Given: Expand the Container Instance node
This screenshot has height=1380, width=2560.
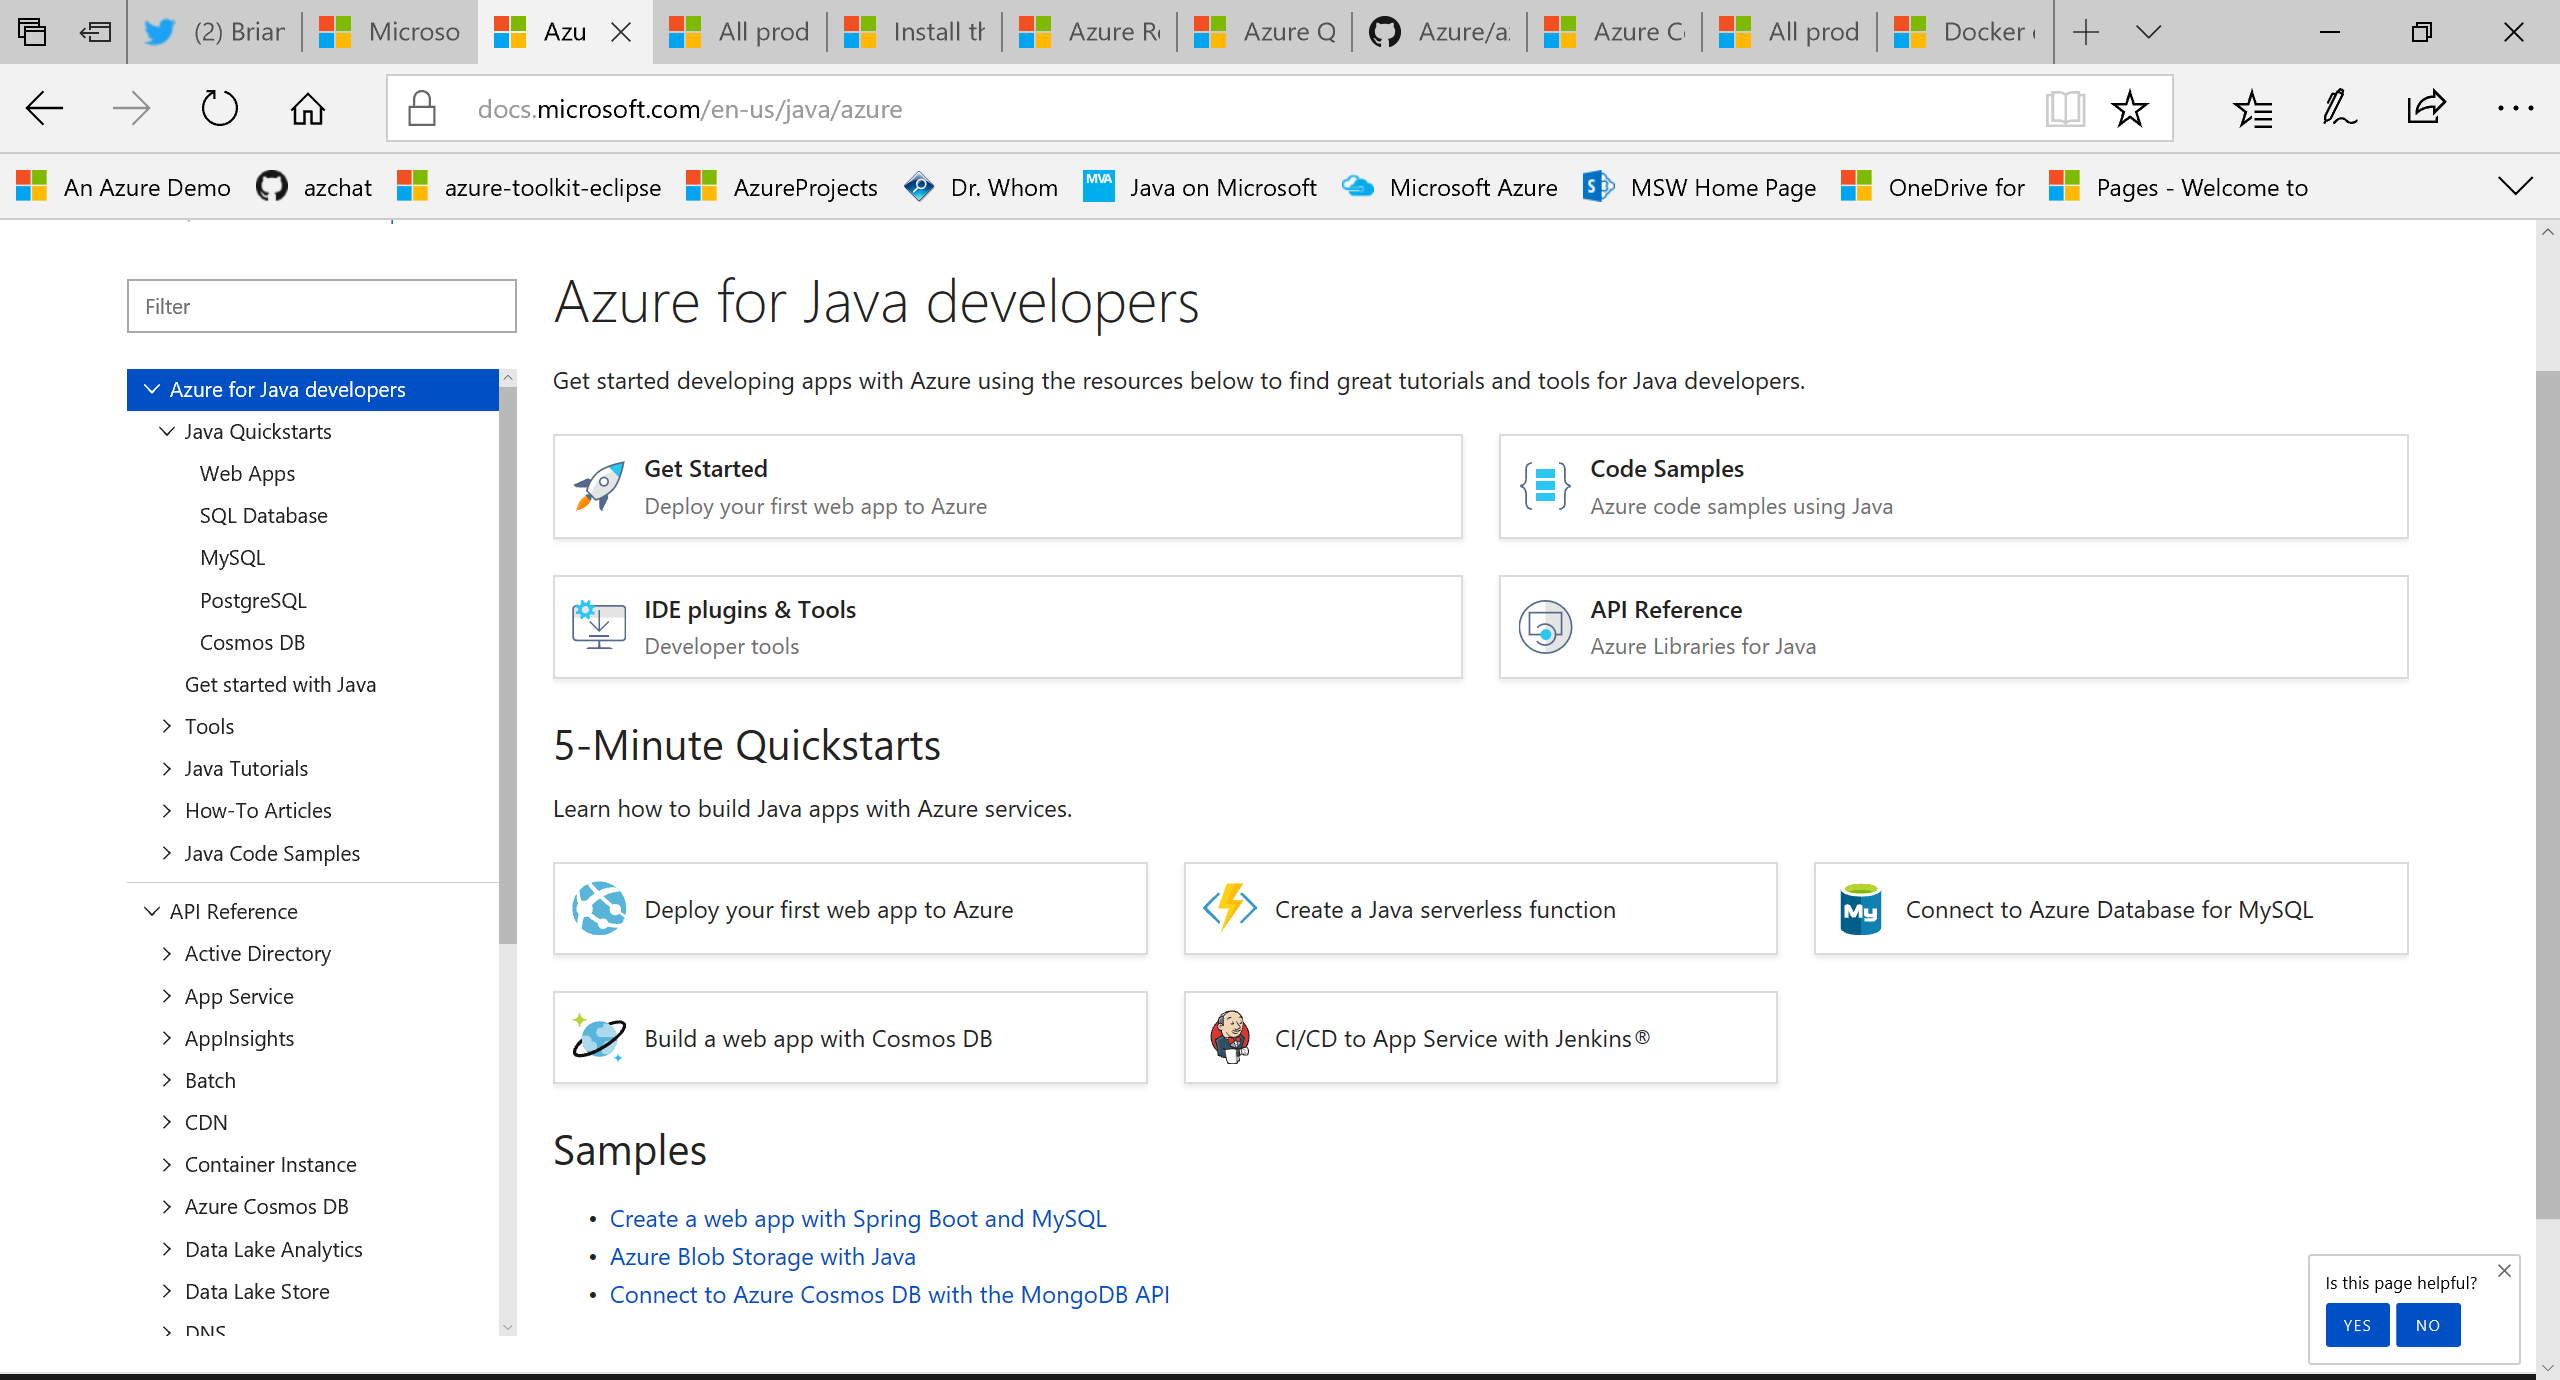Looking at the screenshot, I should coord(166,1164).
